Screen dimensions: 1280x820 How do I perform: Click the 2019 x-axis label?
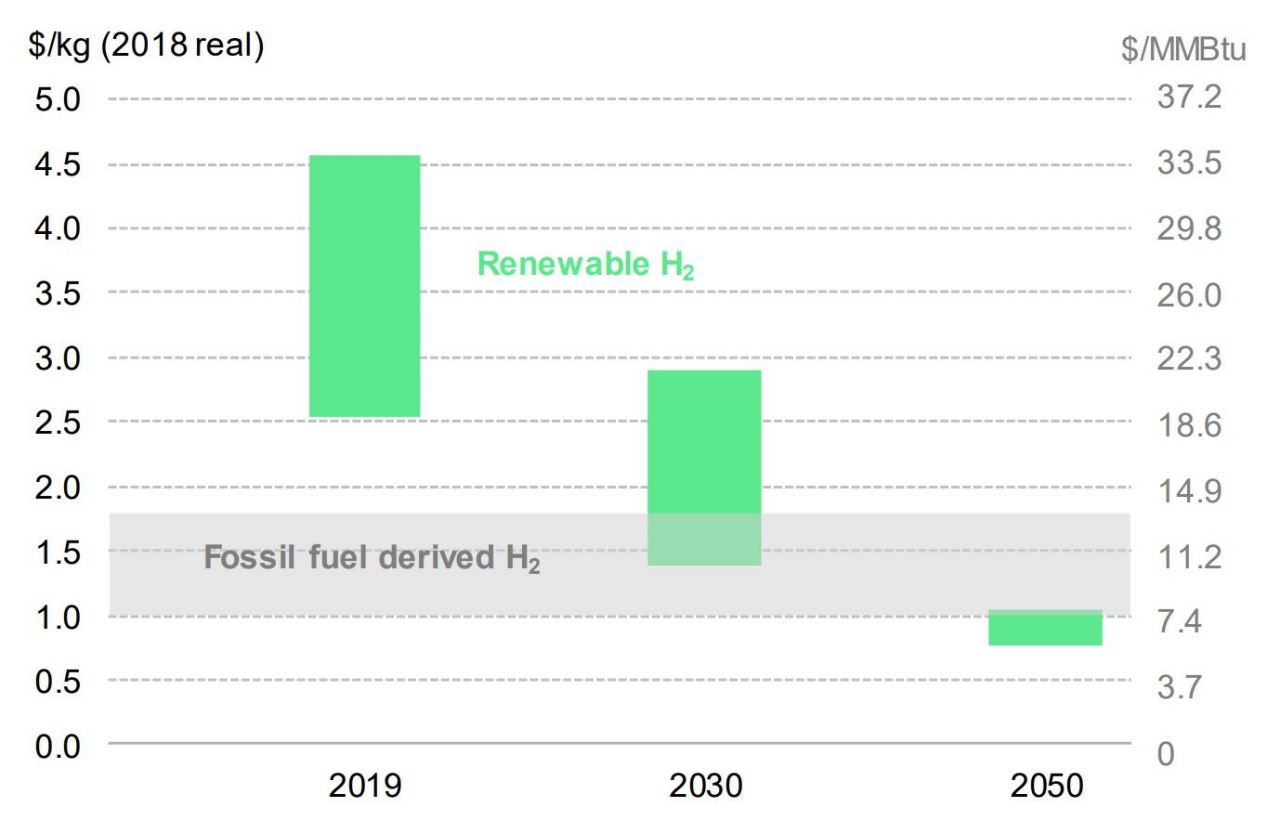coord(364,786)
